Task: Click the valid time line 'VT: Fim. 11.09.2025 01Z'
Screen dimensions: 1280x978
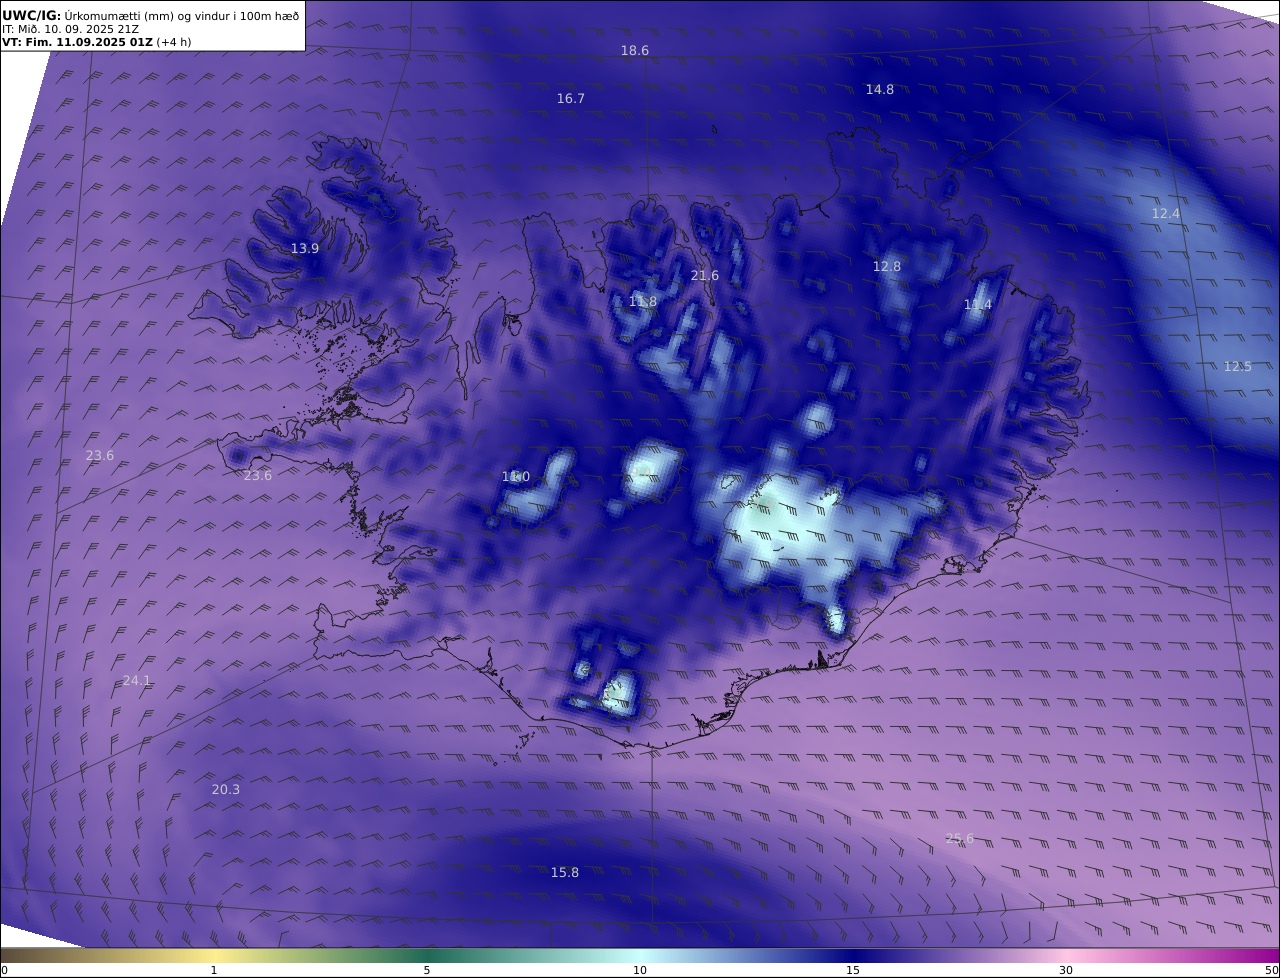Action: pyautogui.click(x=77, y=42)
